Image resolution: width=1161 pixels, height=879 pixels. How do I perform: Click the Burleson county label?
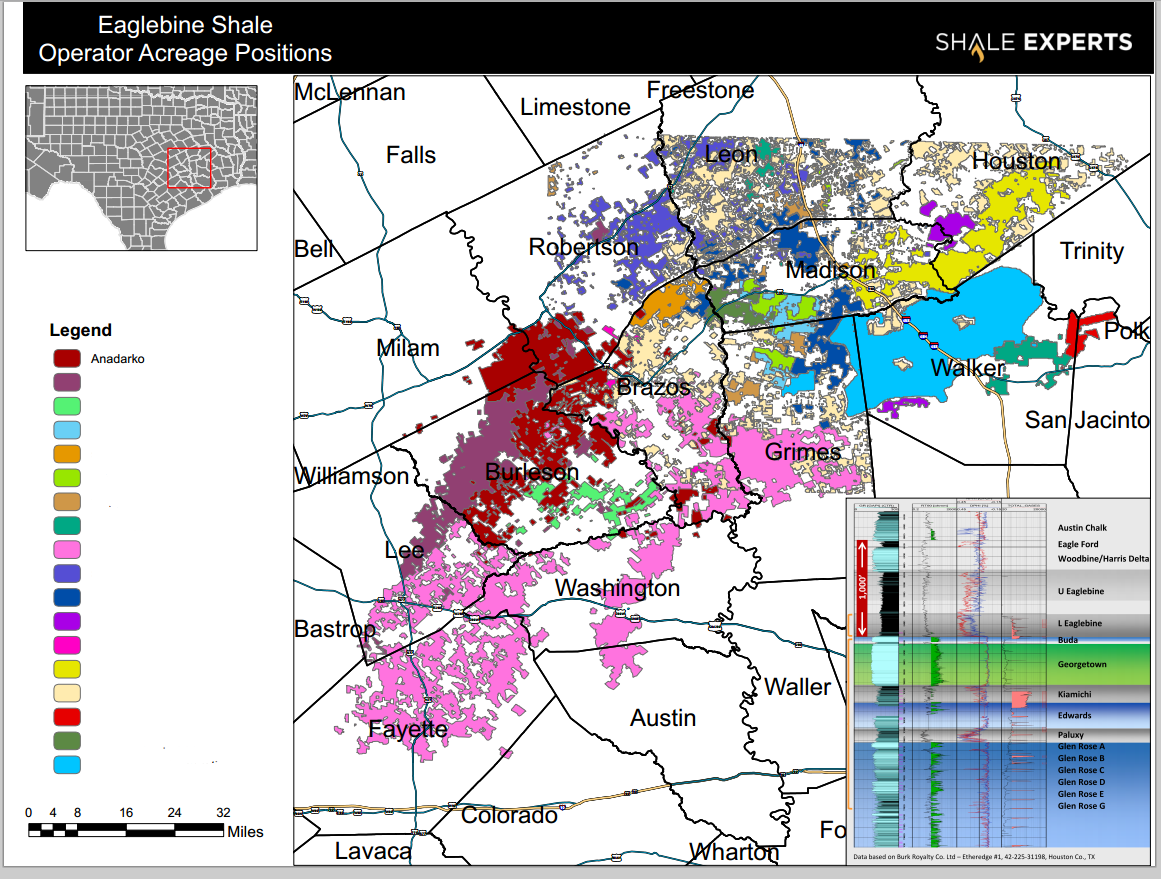tap(532, 472)
